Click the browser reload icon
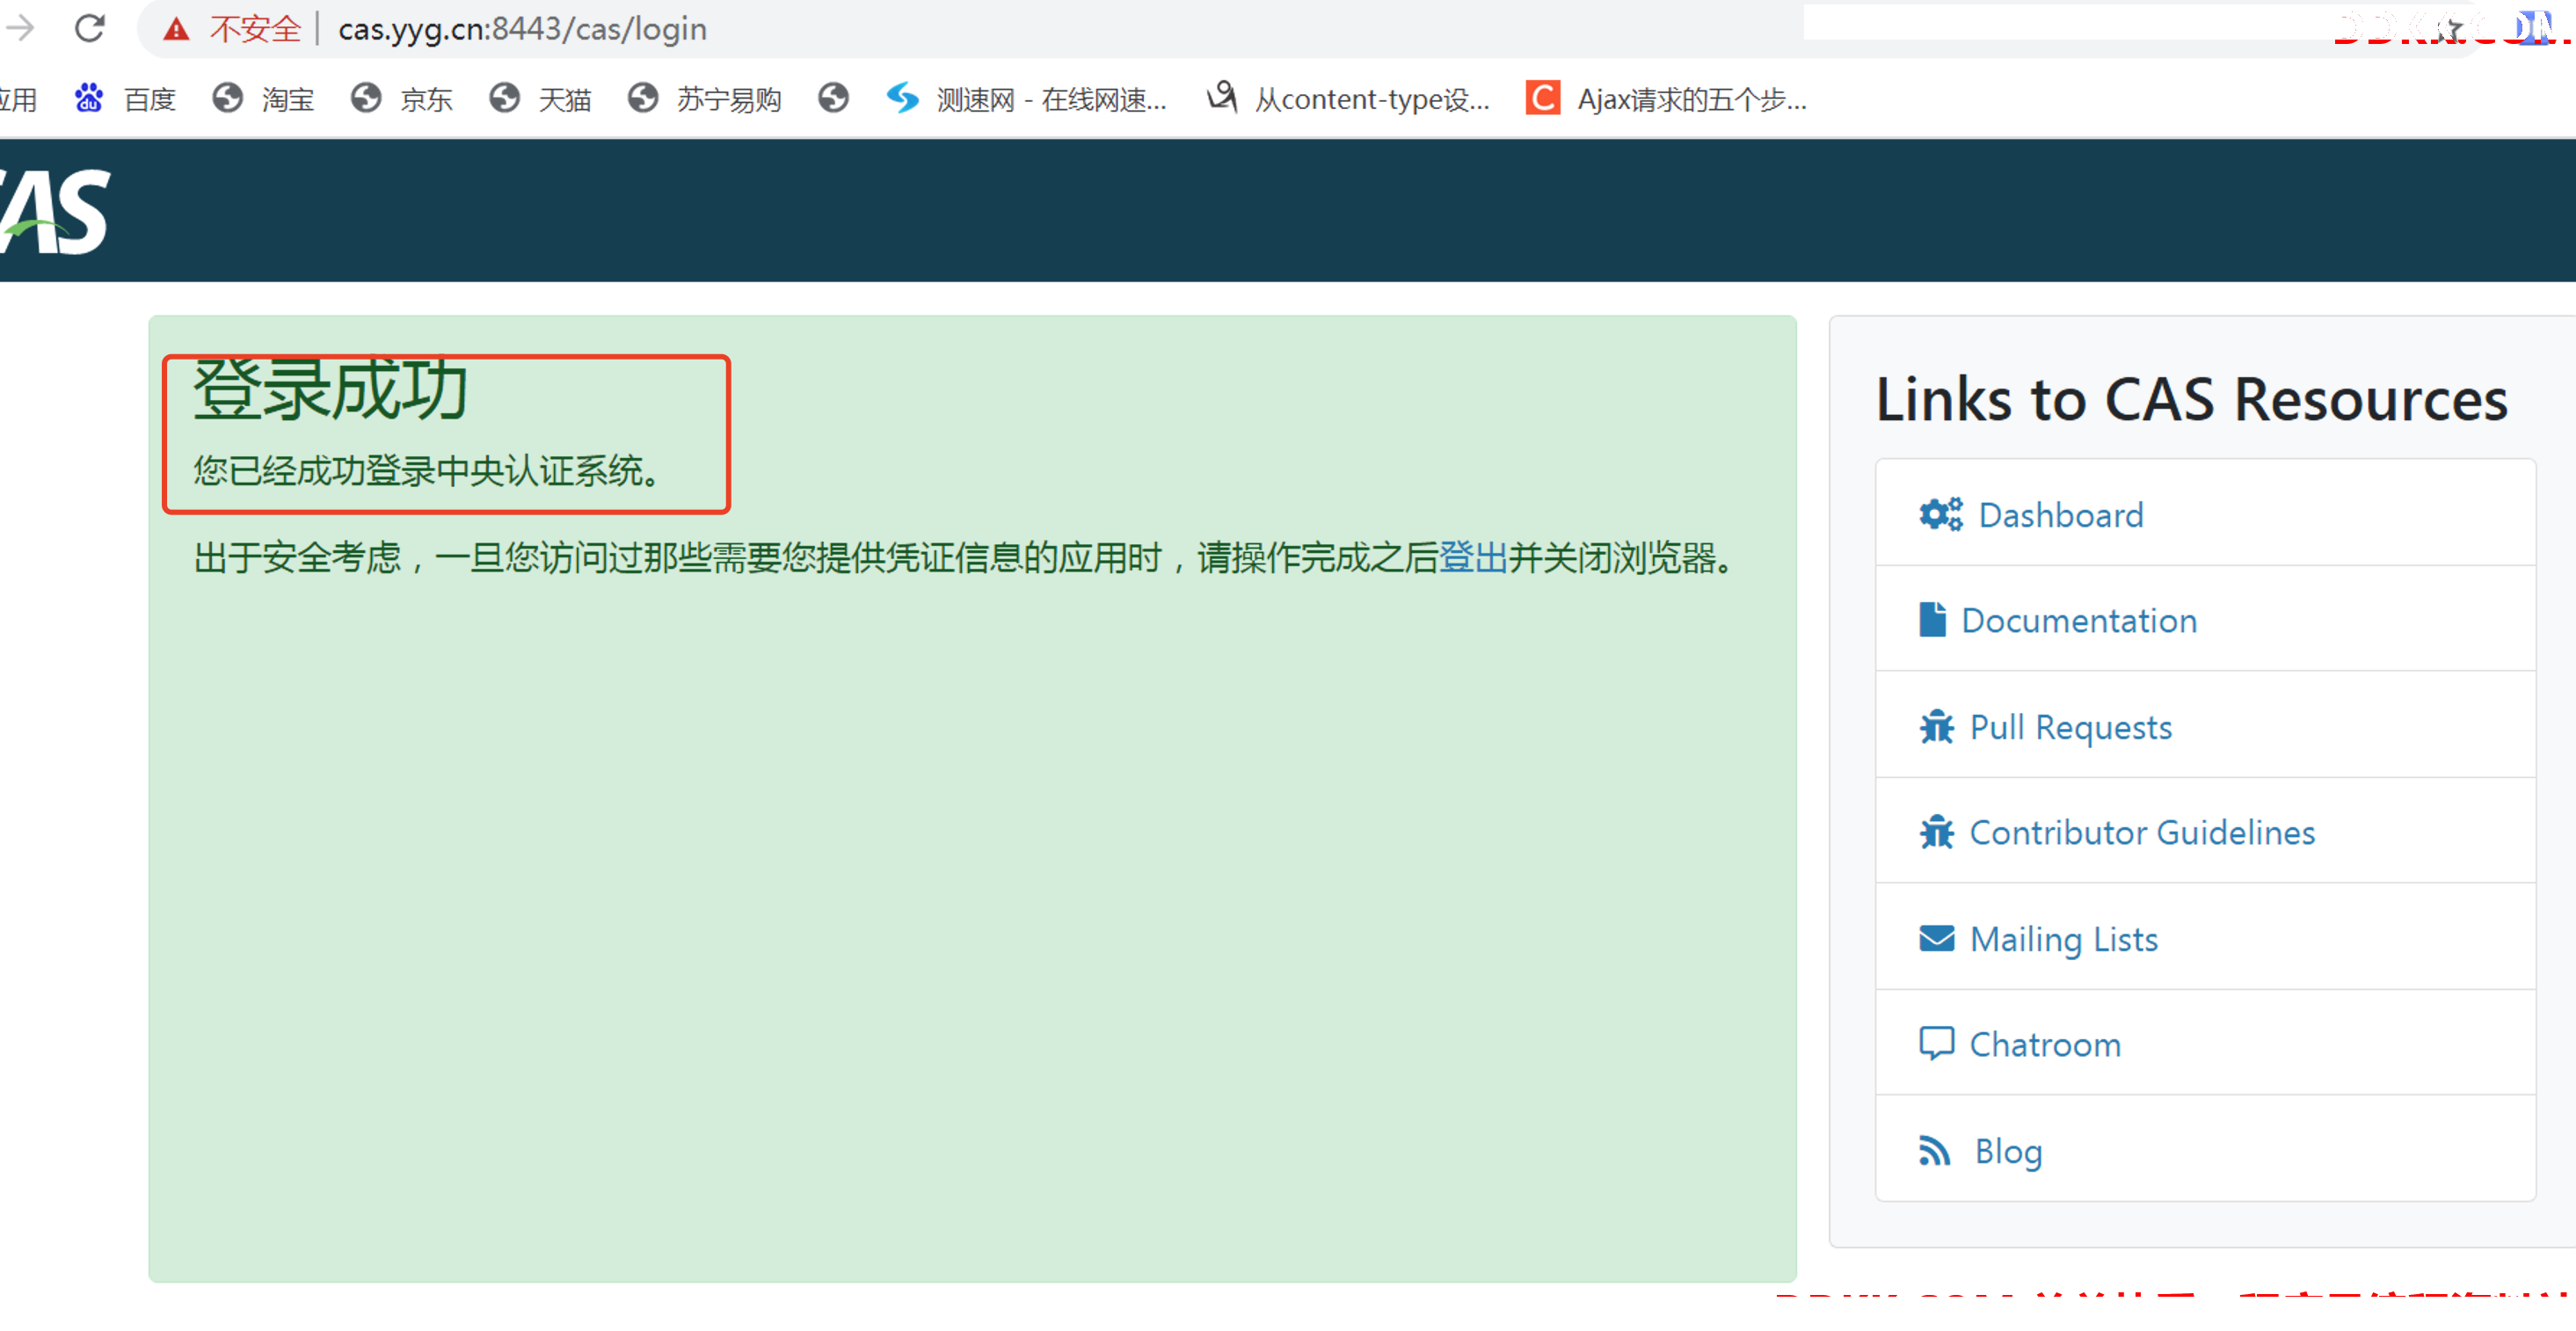Viewport: 2576px width, 1331px height. 90,28
